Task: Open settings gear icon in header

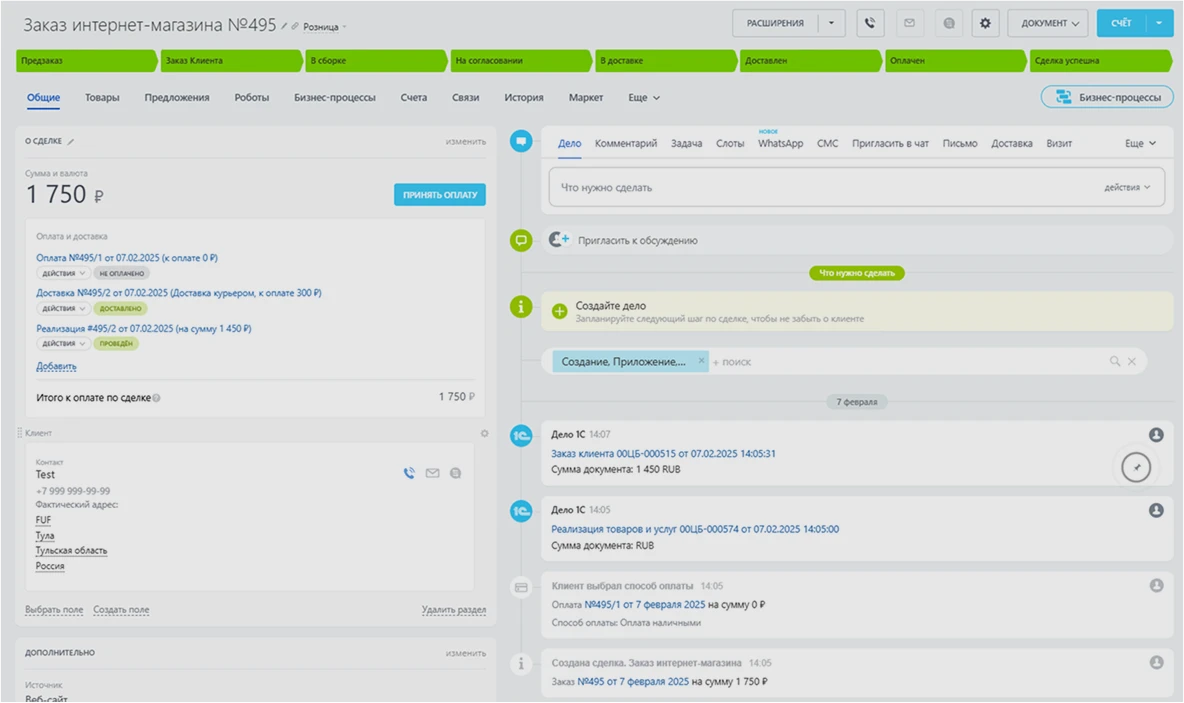Action: pyautogui.click(x=985, y=23)
